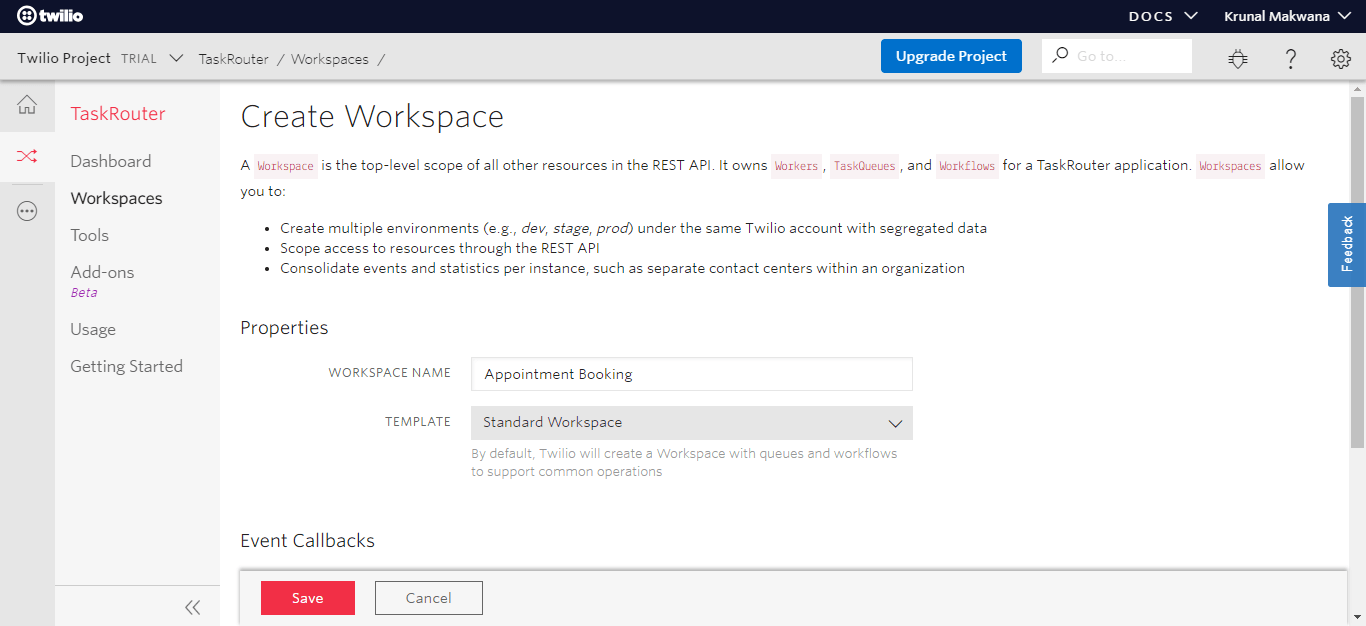Expand the Krunal Makwana account menu

(x=1286, y=15)
